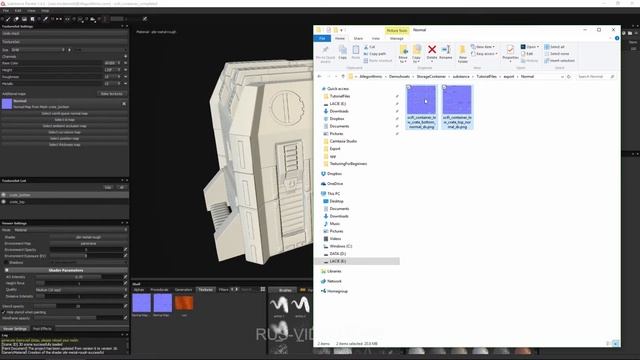Screen dimensions: 640x360
Task: Remove Normal map with X button
Action: pos(124,104)
